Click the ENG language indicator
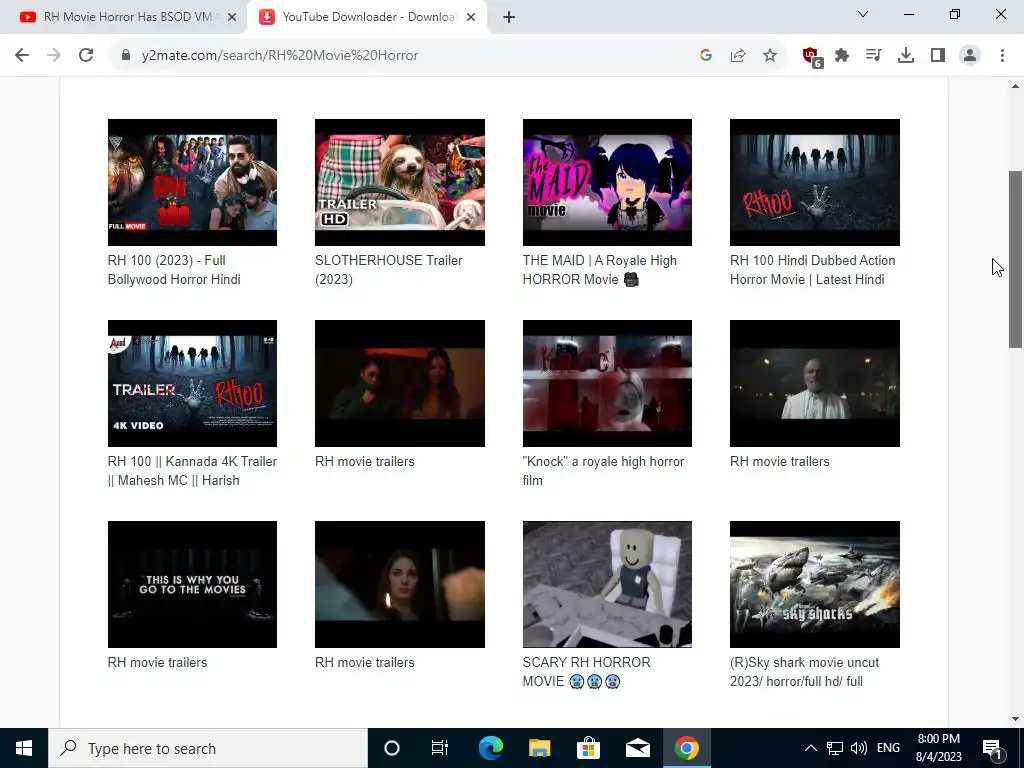The width and height of the screenshot is (1024, 768). (888, 748)
